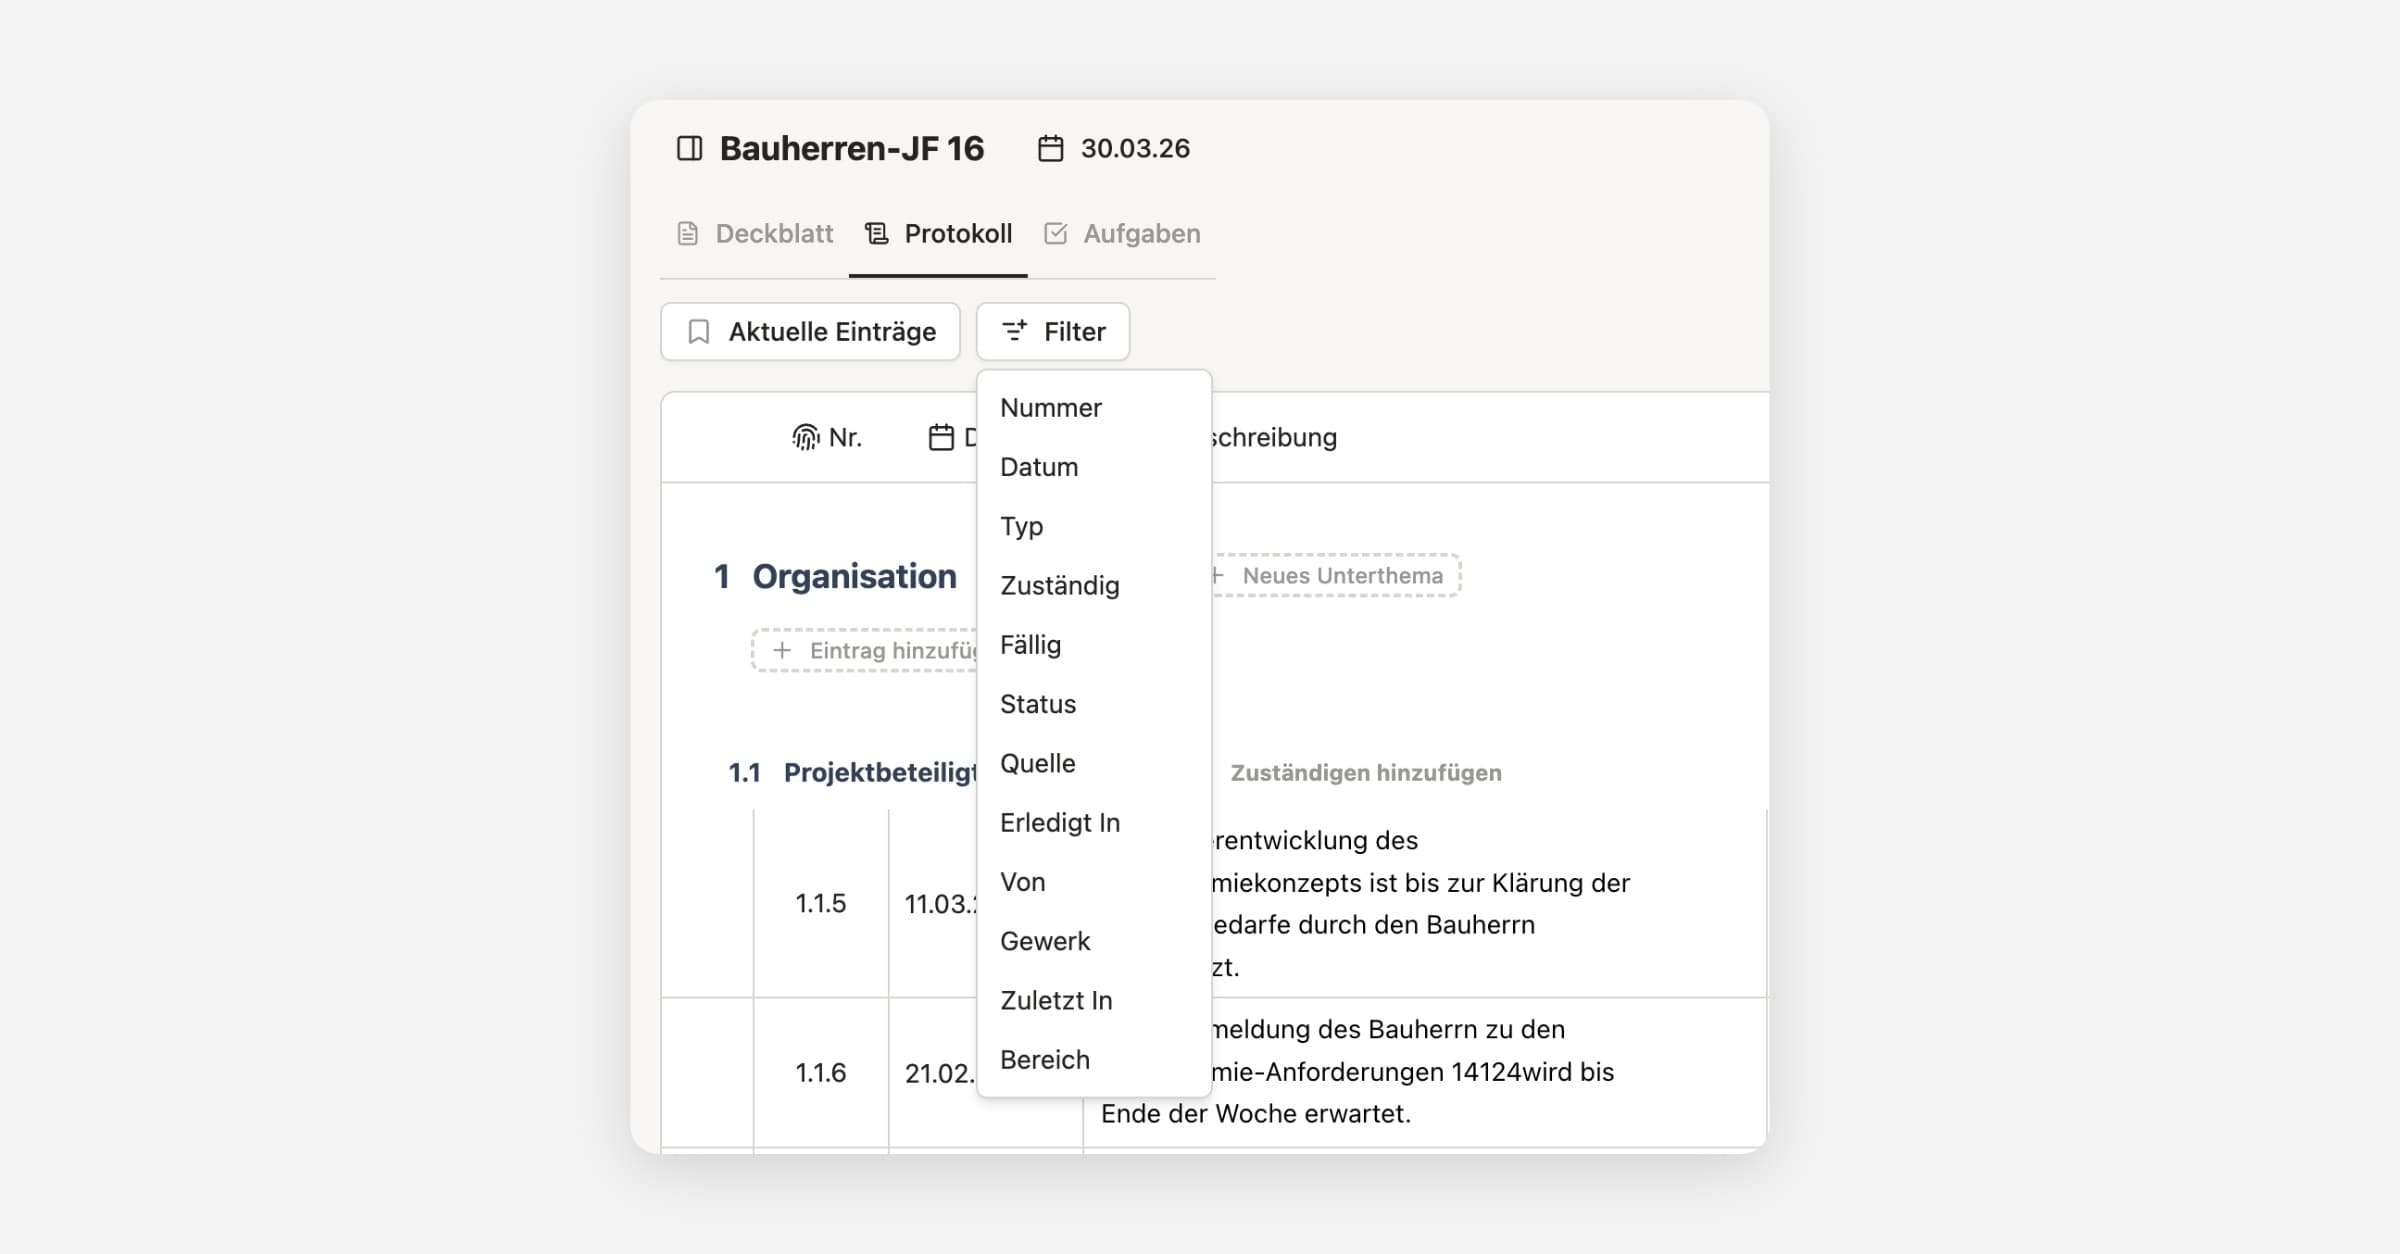Choose the Fällig filter option

click(1030, 645)
